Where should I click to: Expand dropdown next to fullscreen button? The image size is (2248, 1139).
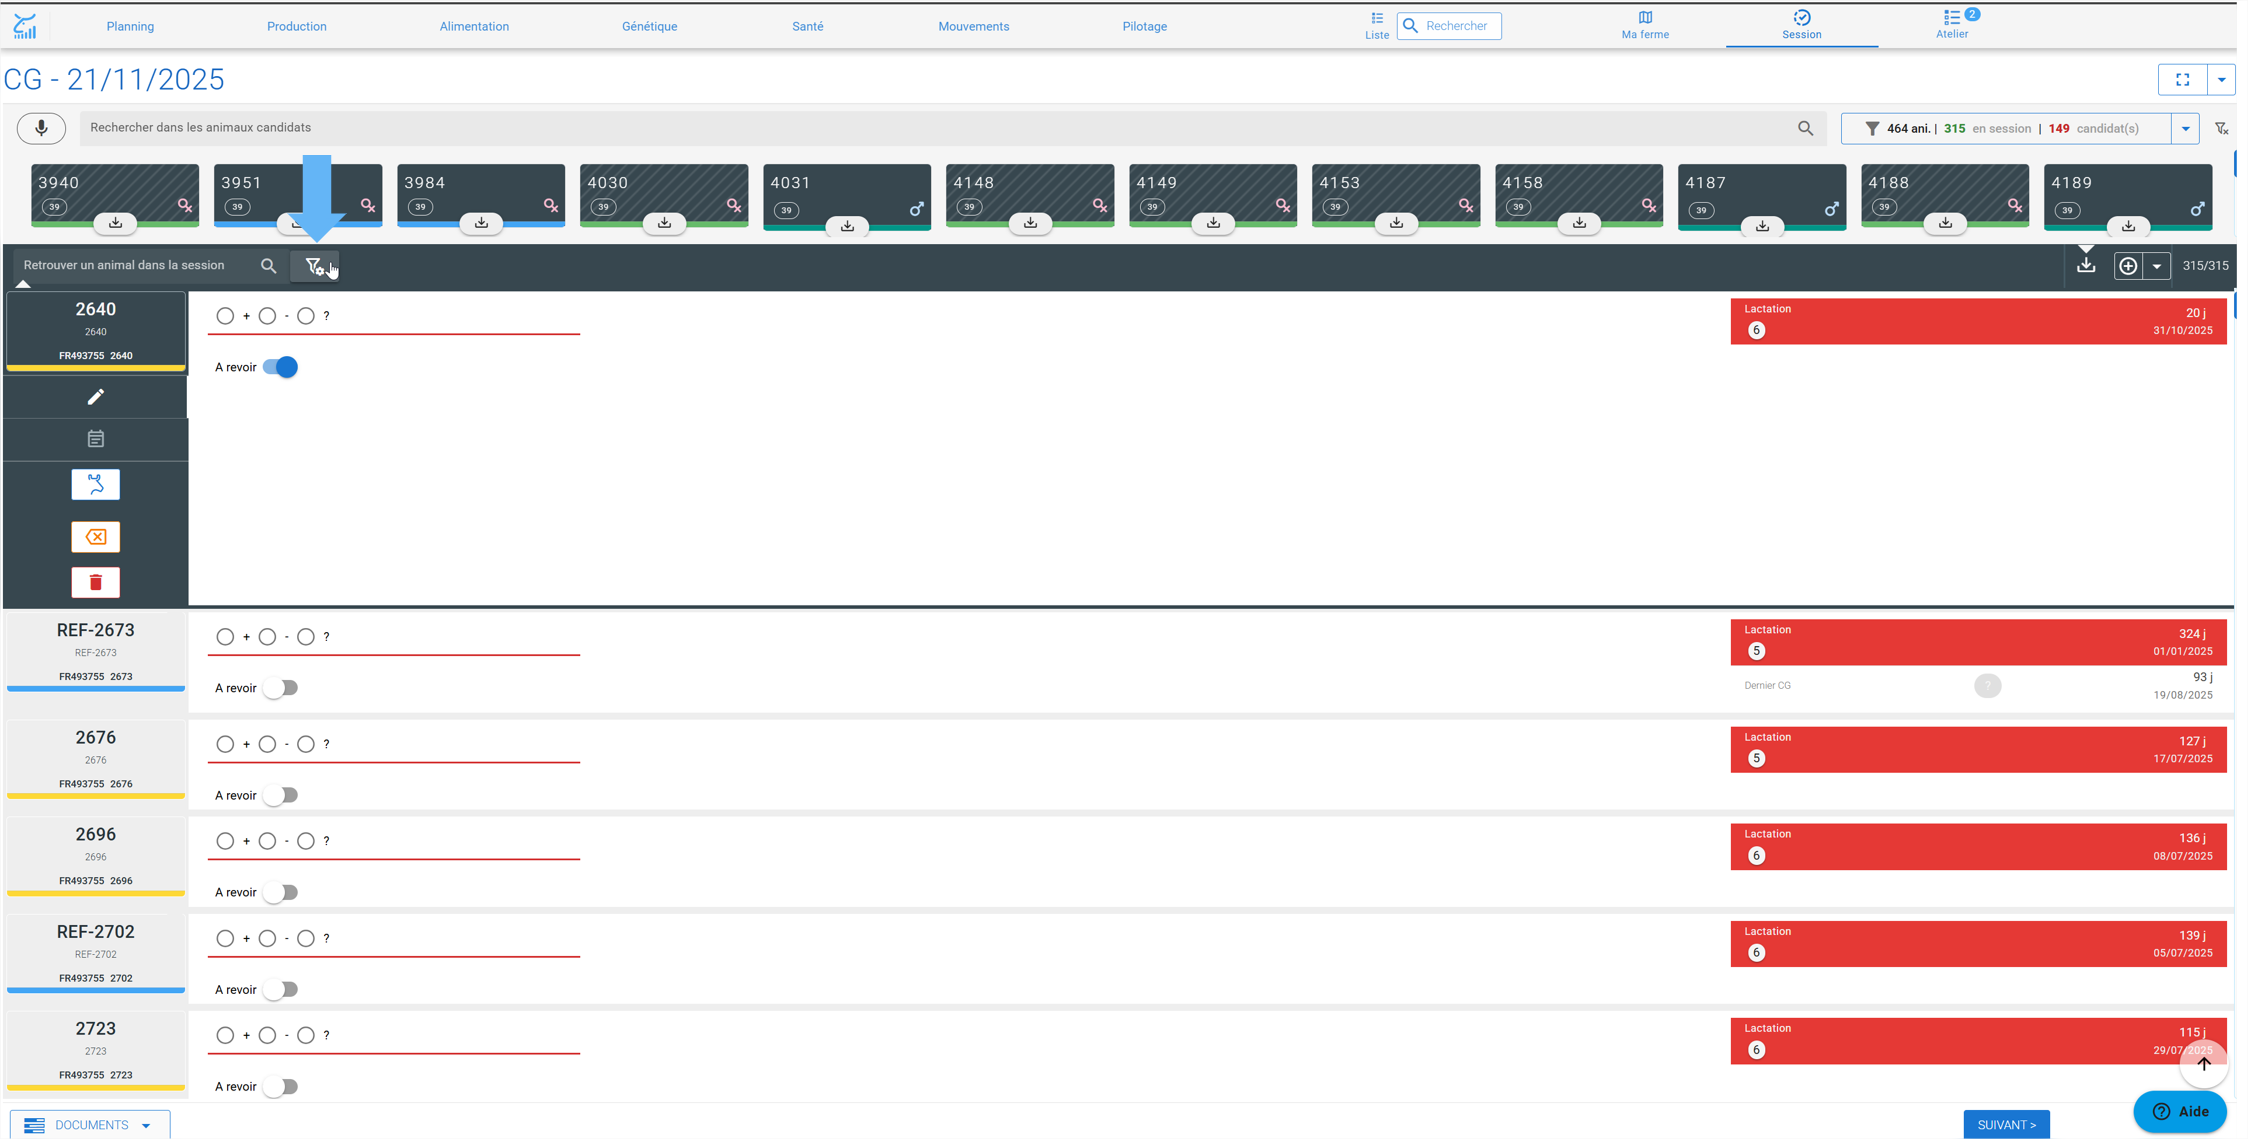coord(2221,80)
